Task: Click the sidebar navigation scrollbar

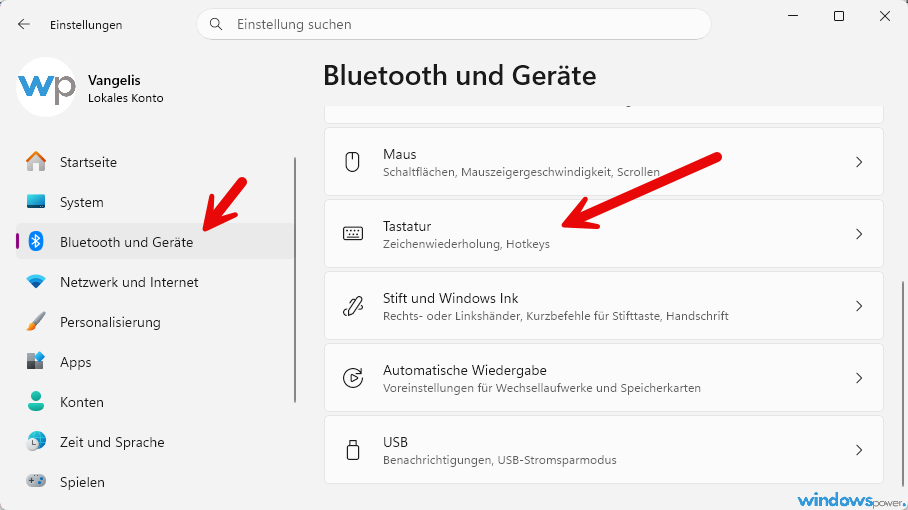Action: tap(295, 280)
